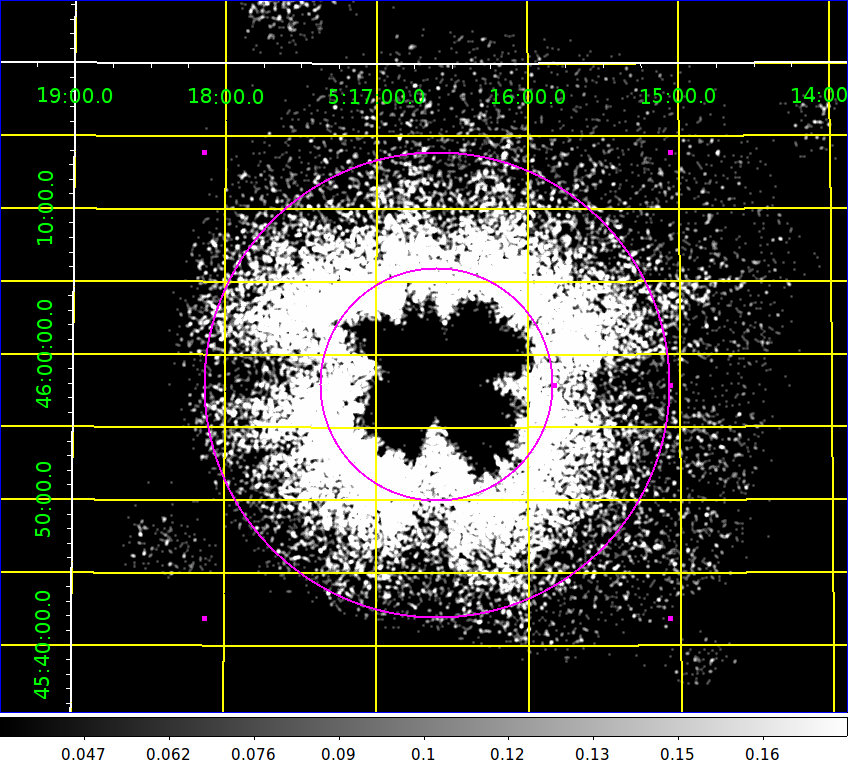Click the 0.15 colorbar value

(677, 753)
